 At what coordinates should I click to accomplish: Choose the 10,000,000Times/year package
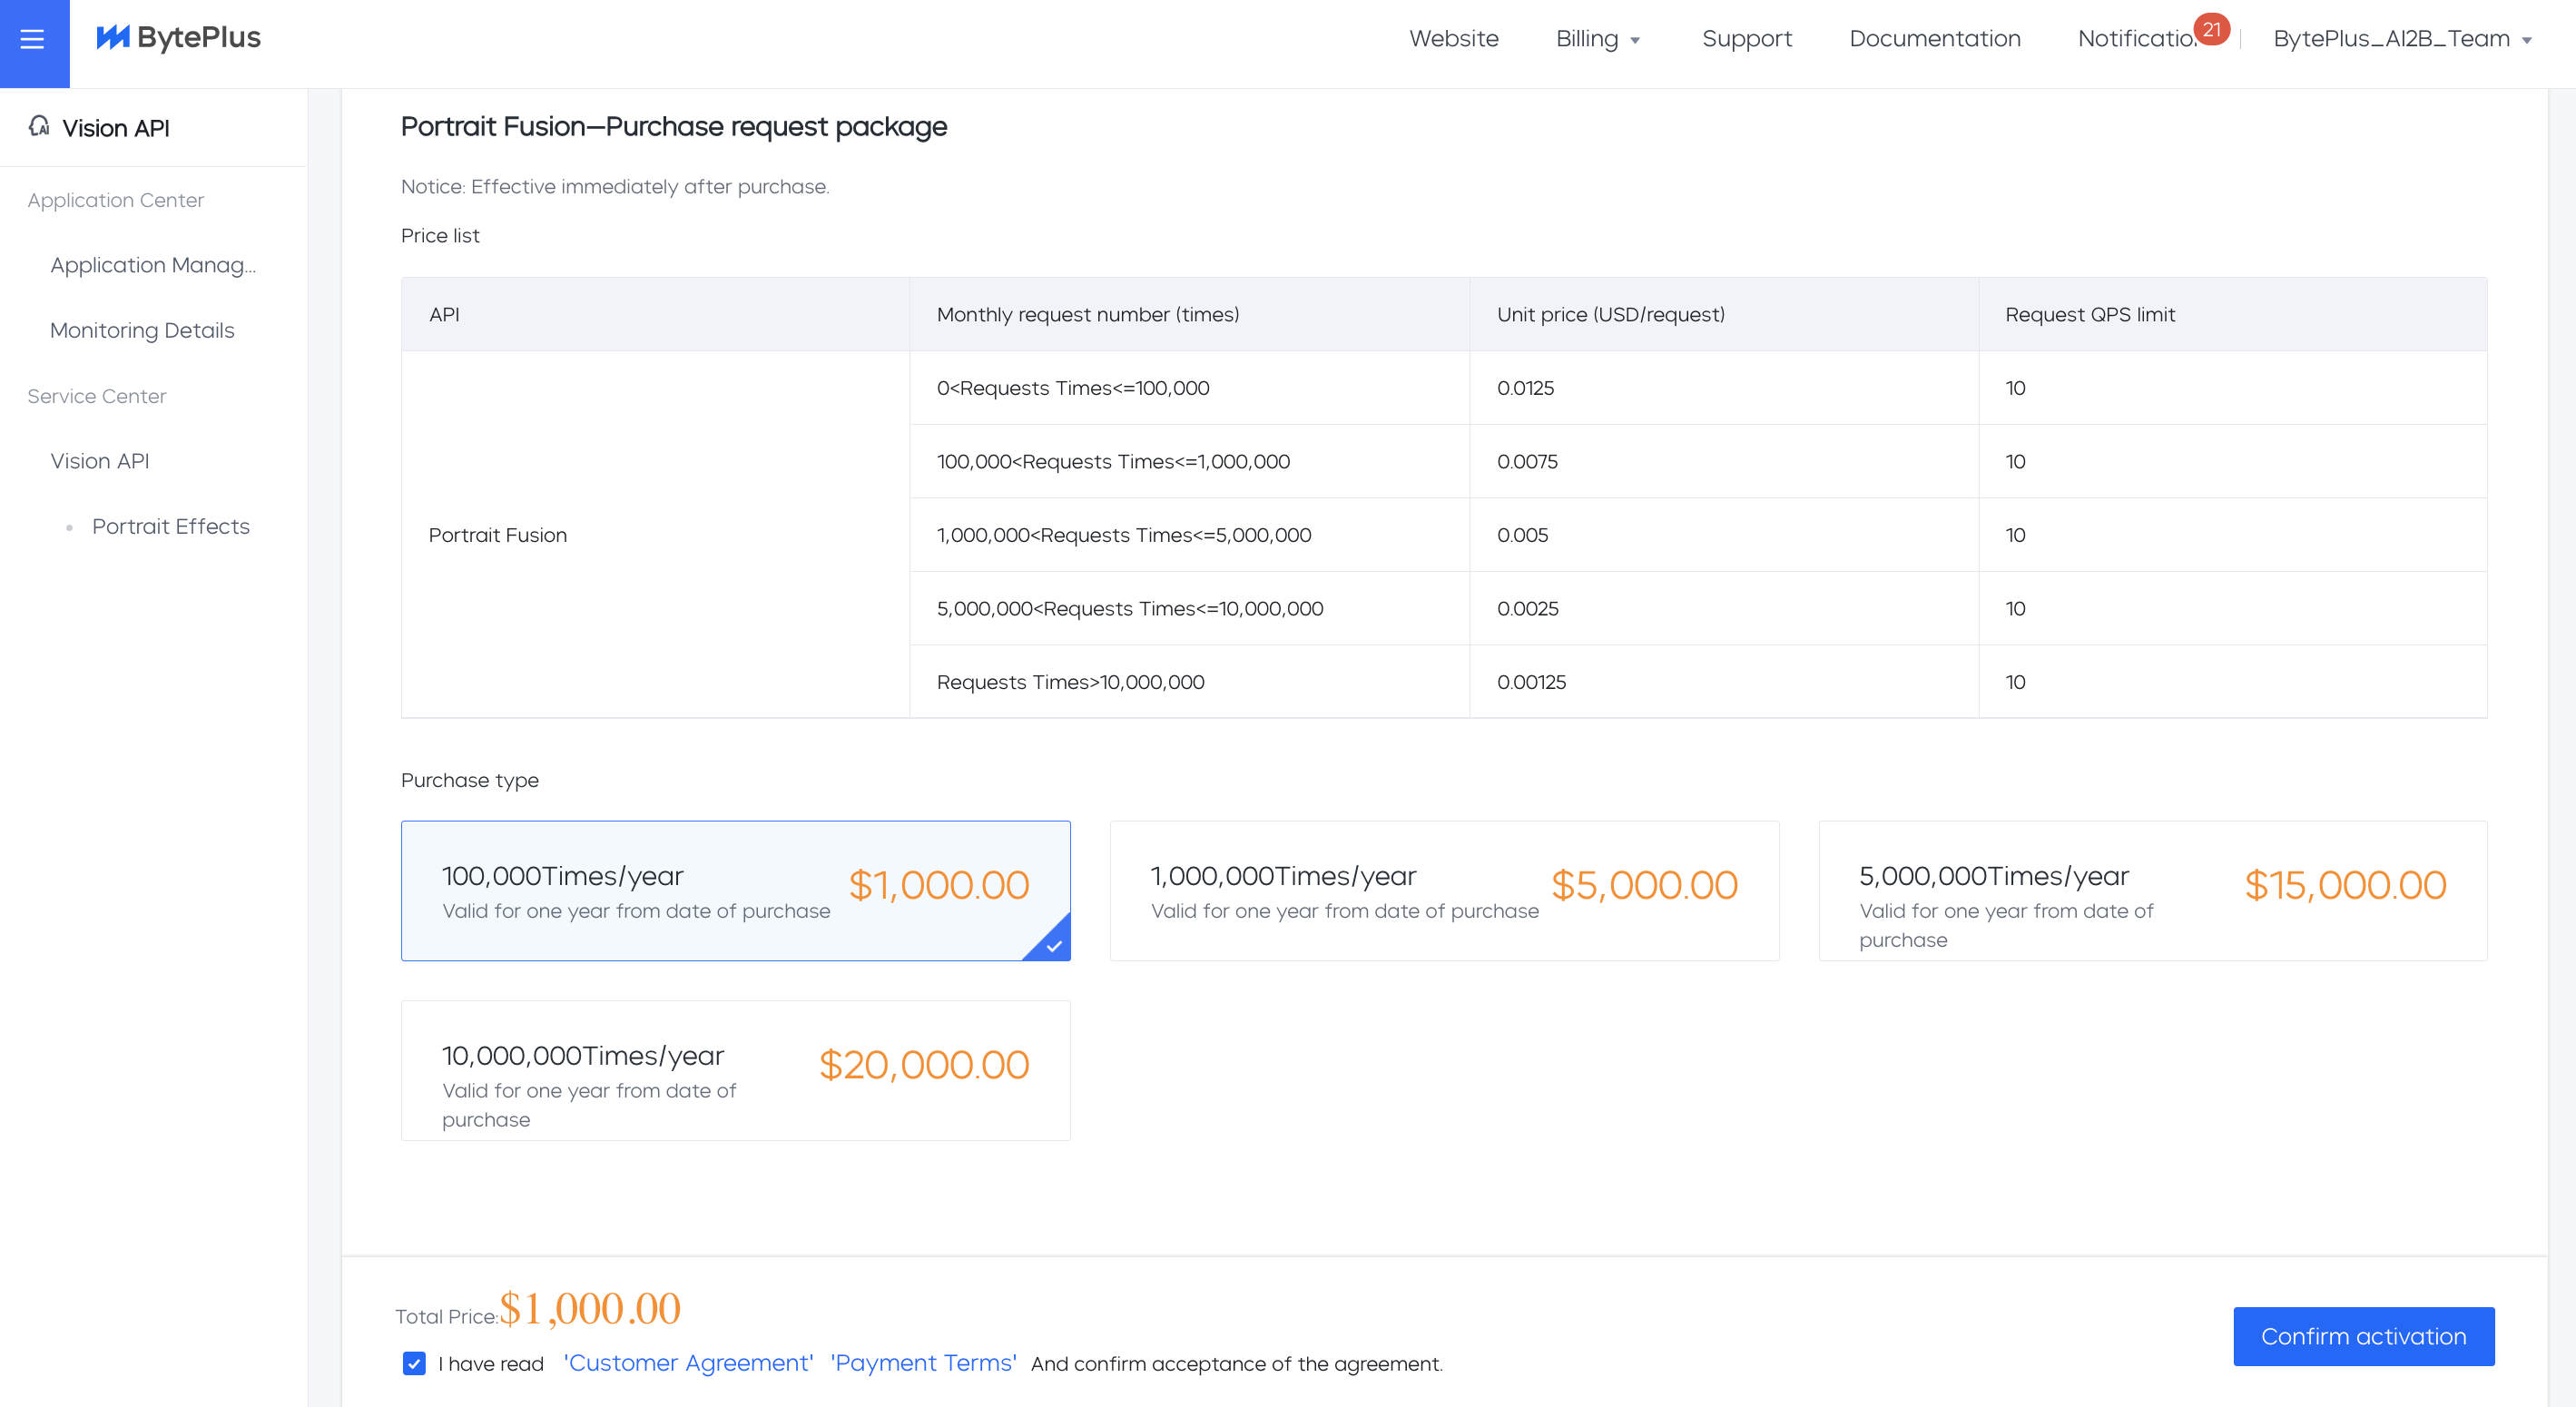click(x=735, y=1070)
